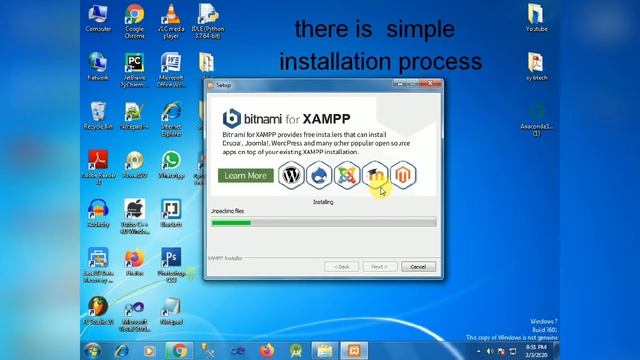Open the Brackets desktop shortcut
The image size is (640, 360).
click(x=171, y=213)
